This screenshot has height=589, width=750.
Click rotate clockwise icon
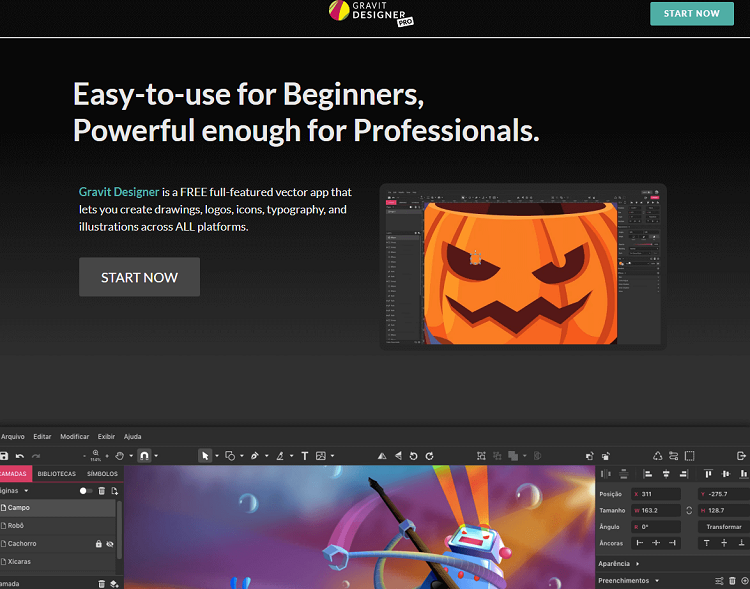pos(430,456)
